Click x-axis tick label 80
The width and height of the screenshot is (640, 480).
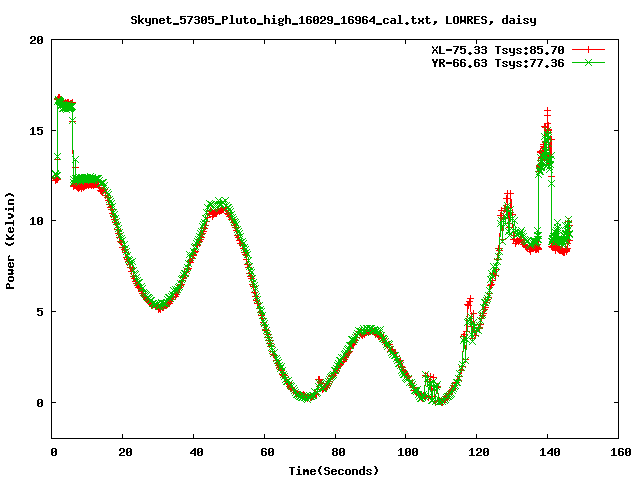point(338,452)
